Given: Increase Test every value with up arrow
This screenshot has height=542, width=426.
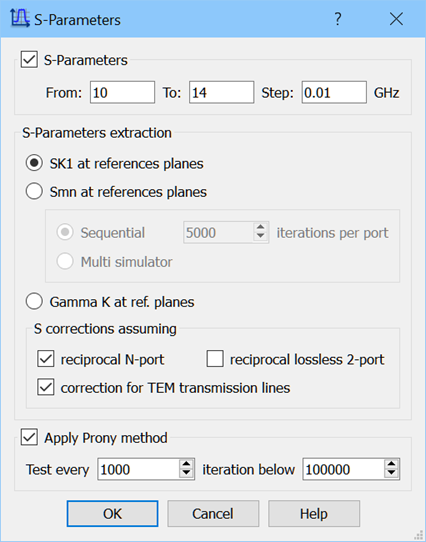Looking at the screenshot, I should pos(186,464).
